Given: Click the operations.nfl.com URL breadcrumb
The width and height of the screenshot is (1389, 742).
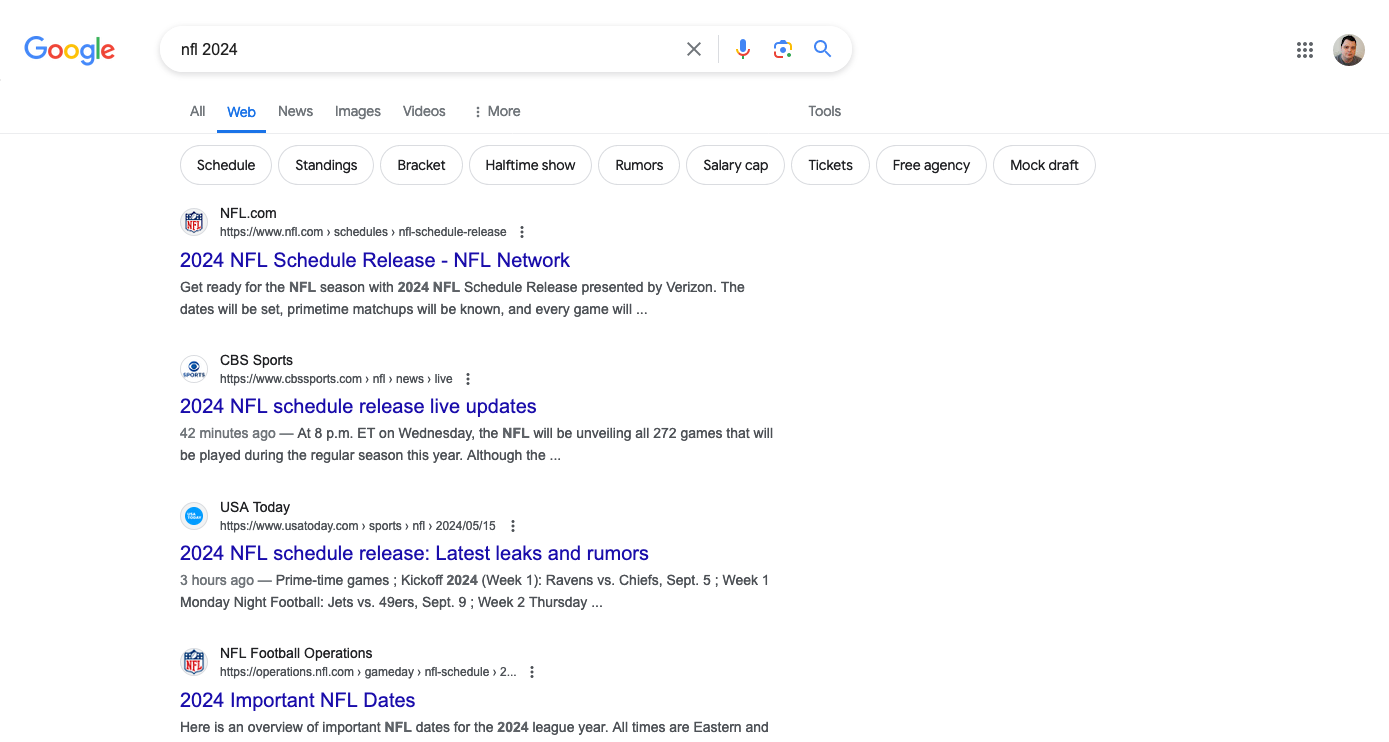Looking at the screenshot, I should pyautogui.click(x=368, y=672).
